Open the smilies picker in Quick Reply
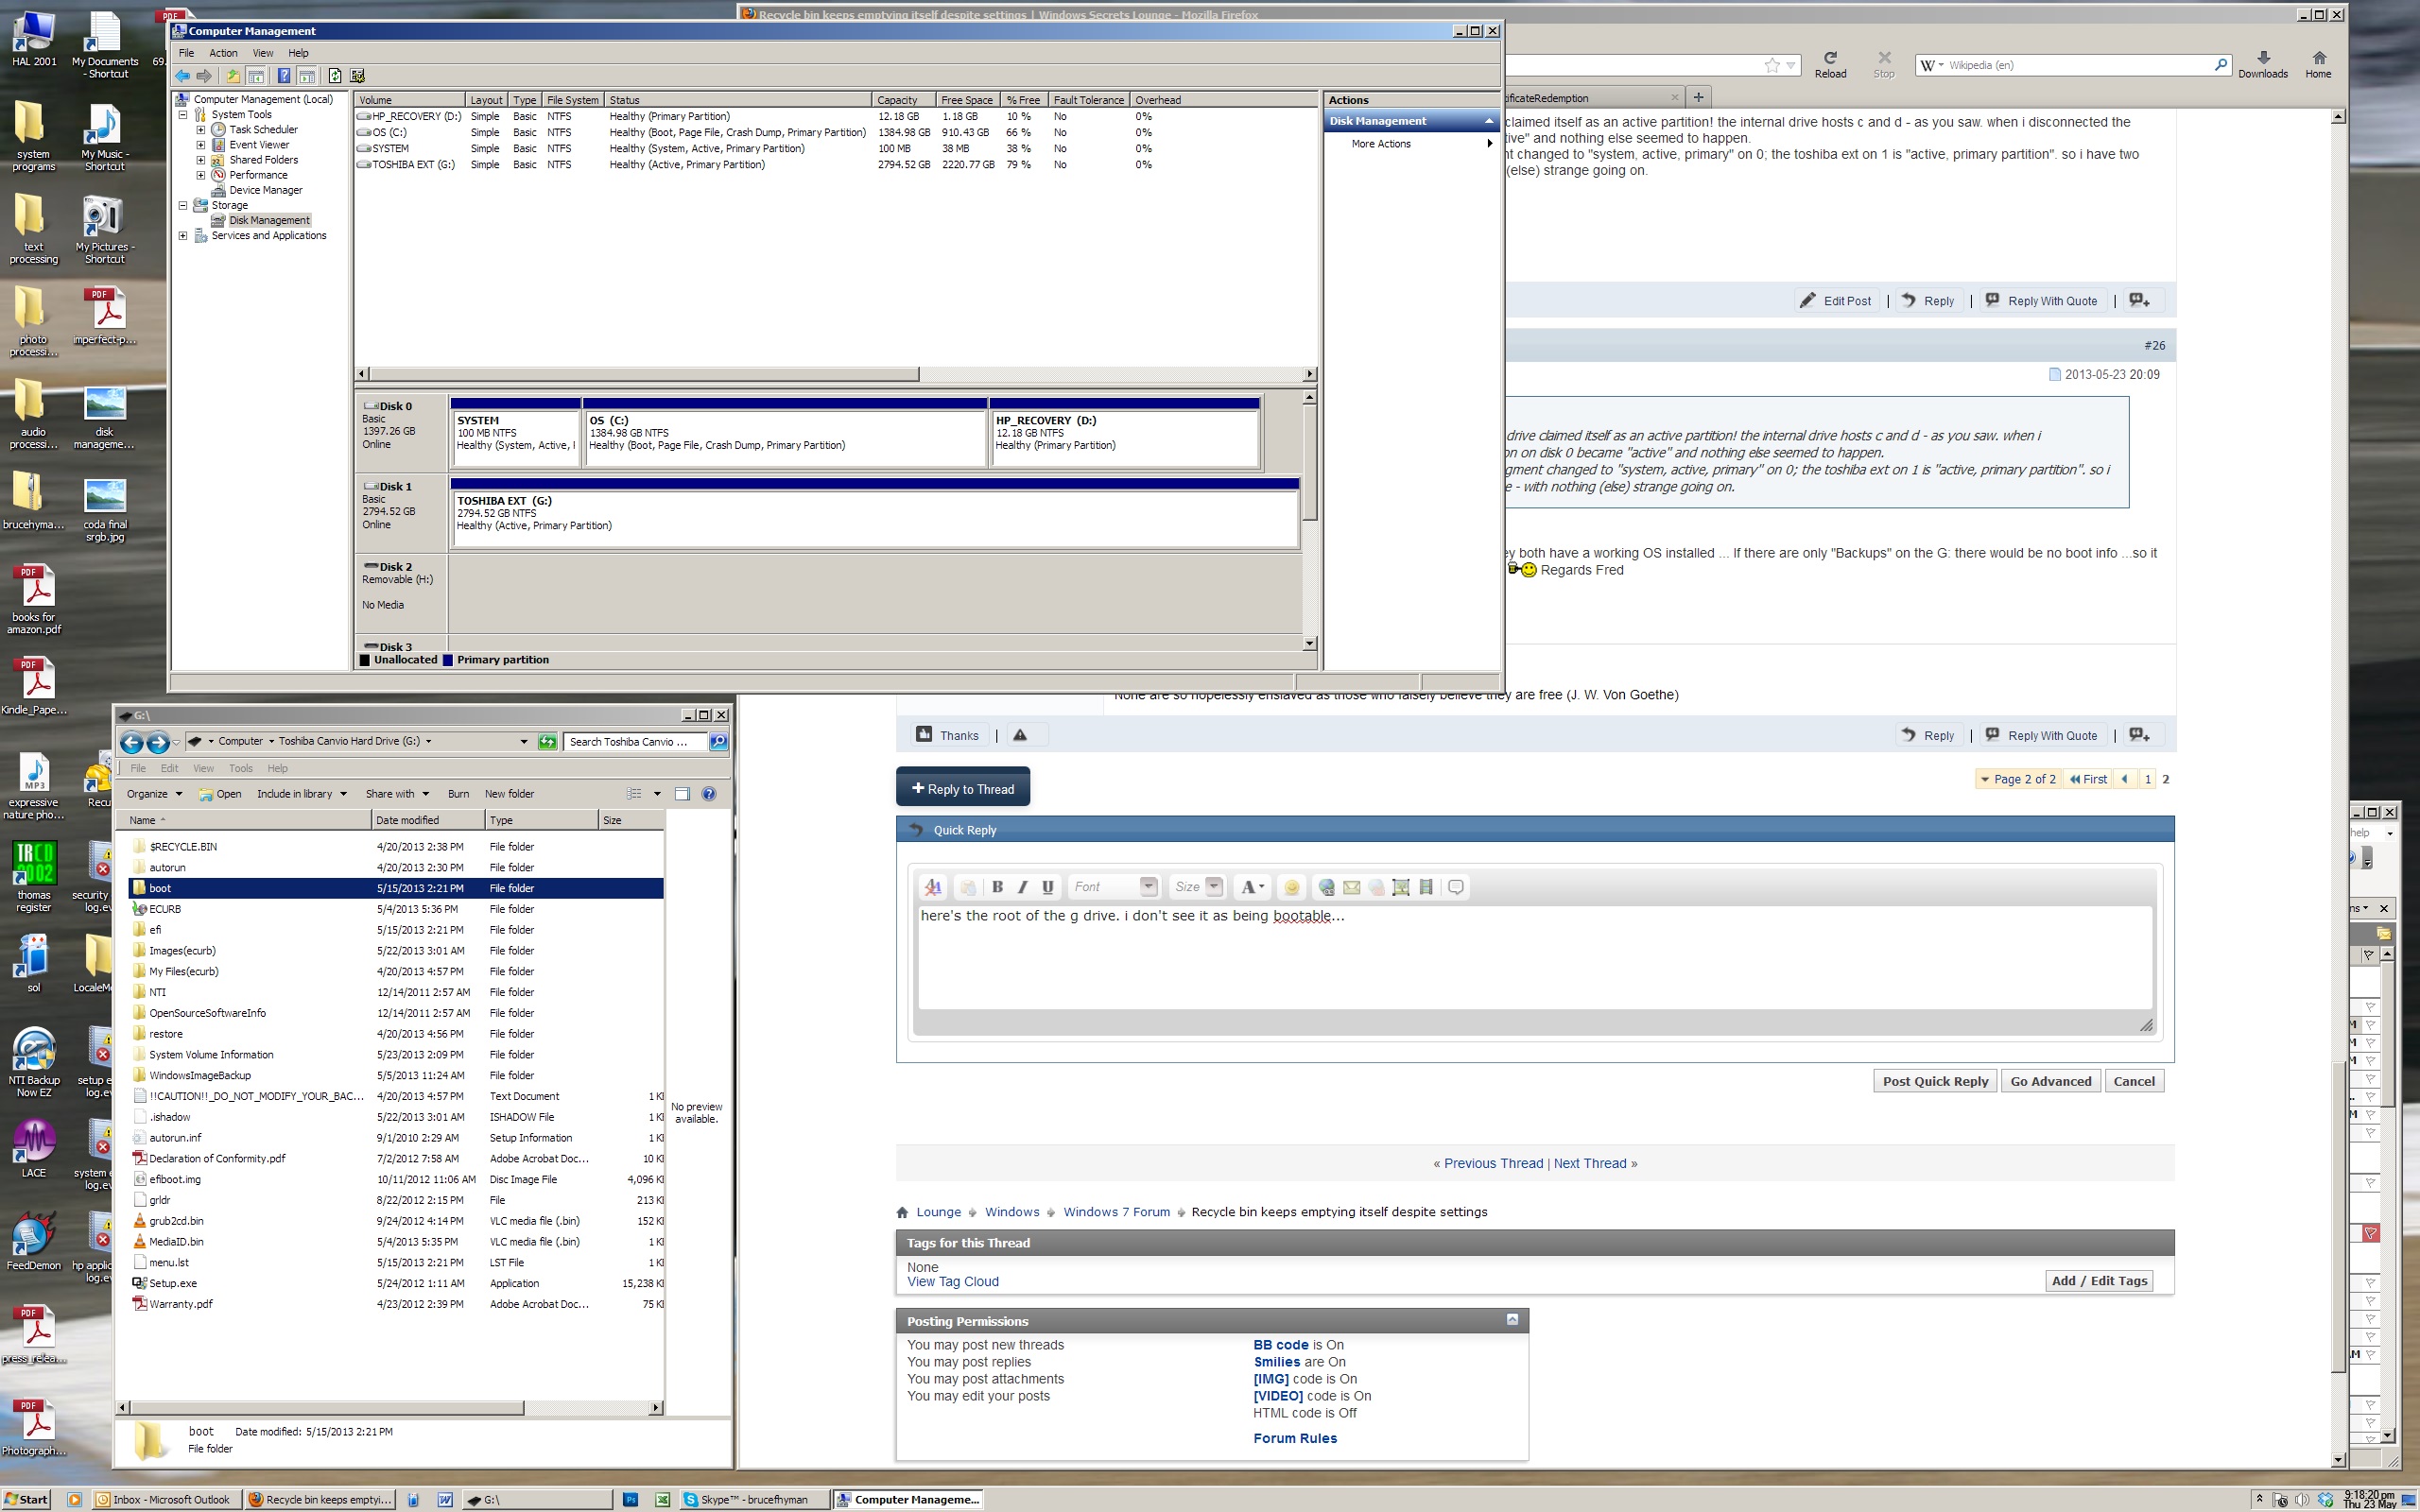2420x1512 pixels. tap(1291, 887)
